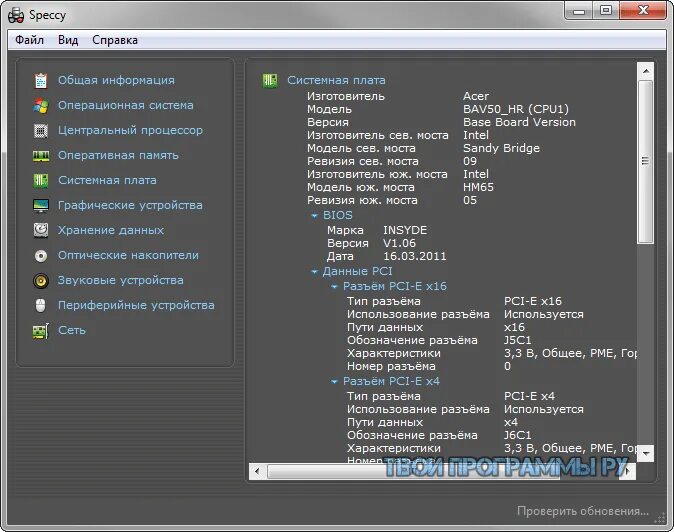Click the Общая информация clipboard icon
Screen dimensions: 674x532
(41, 80)
